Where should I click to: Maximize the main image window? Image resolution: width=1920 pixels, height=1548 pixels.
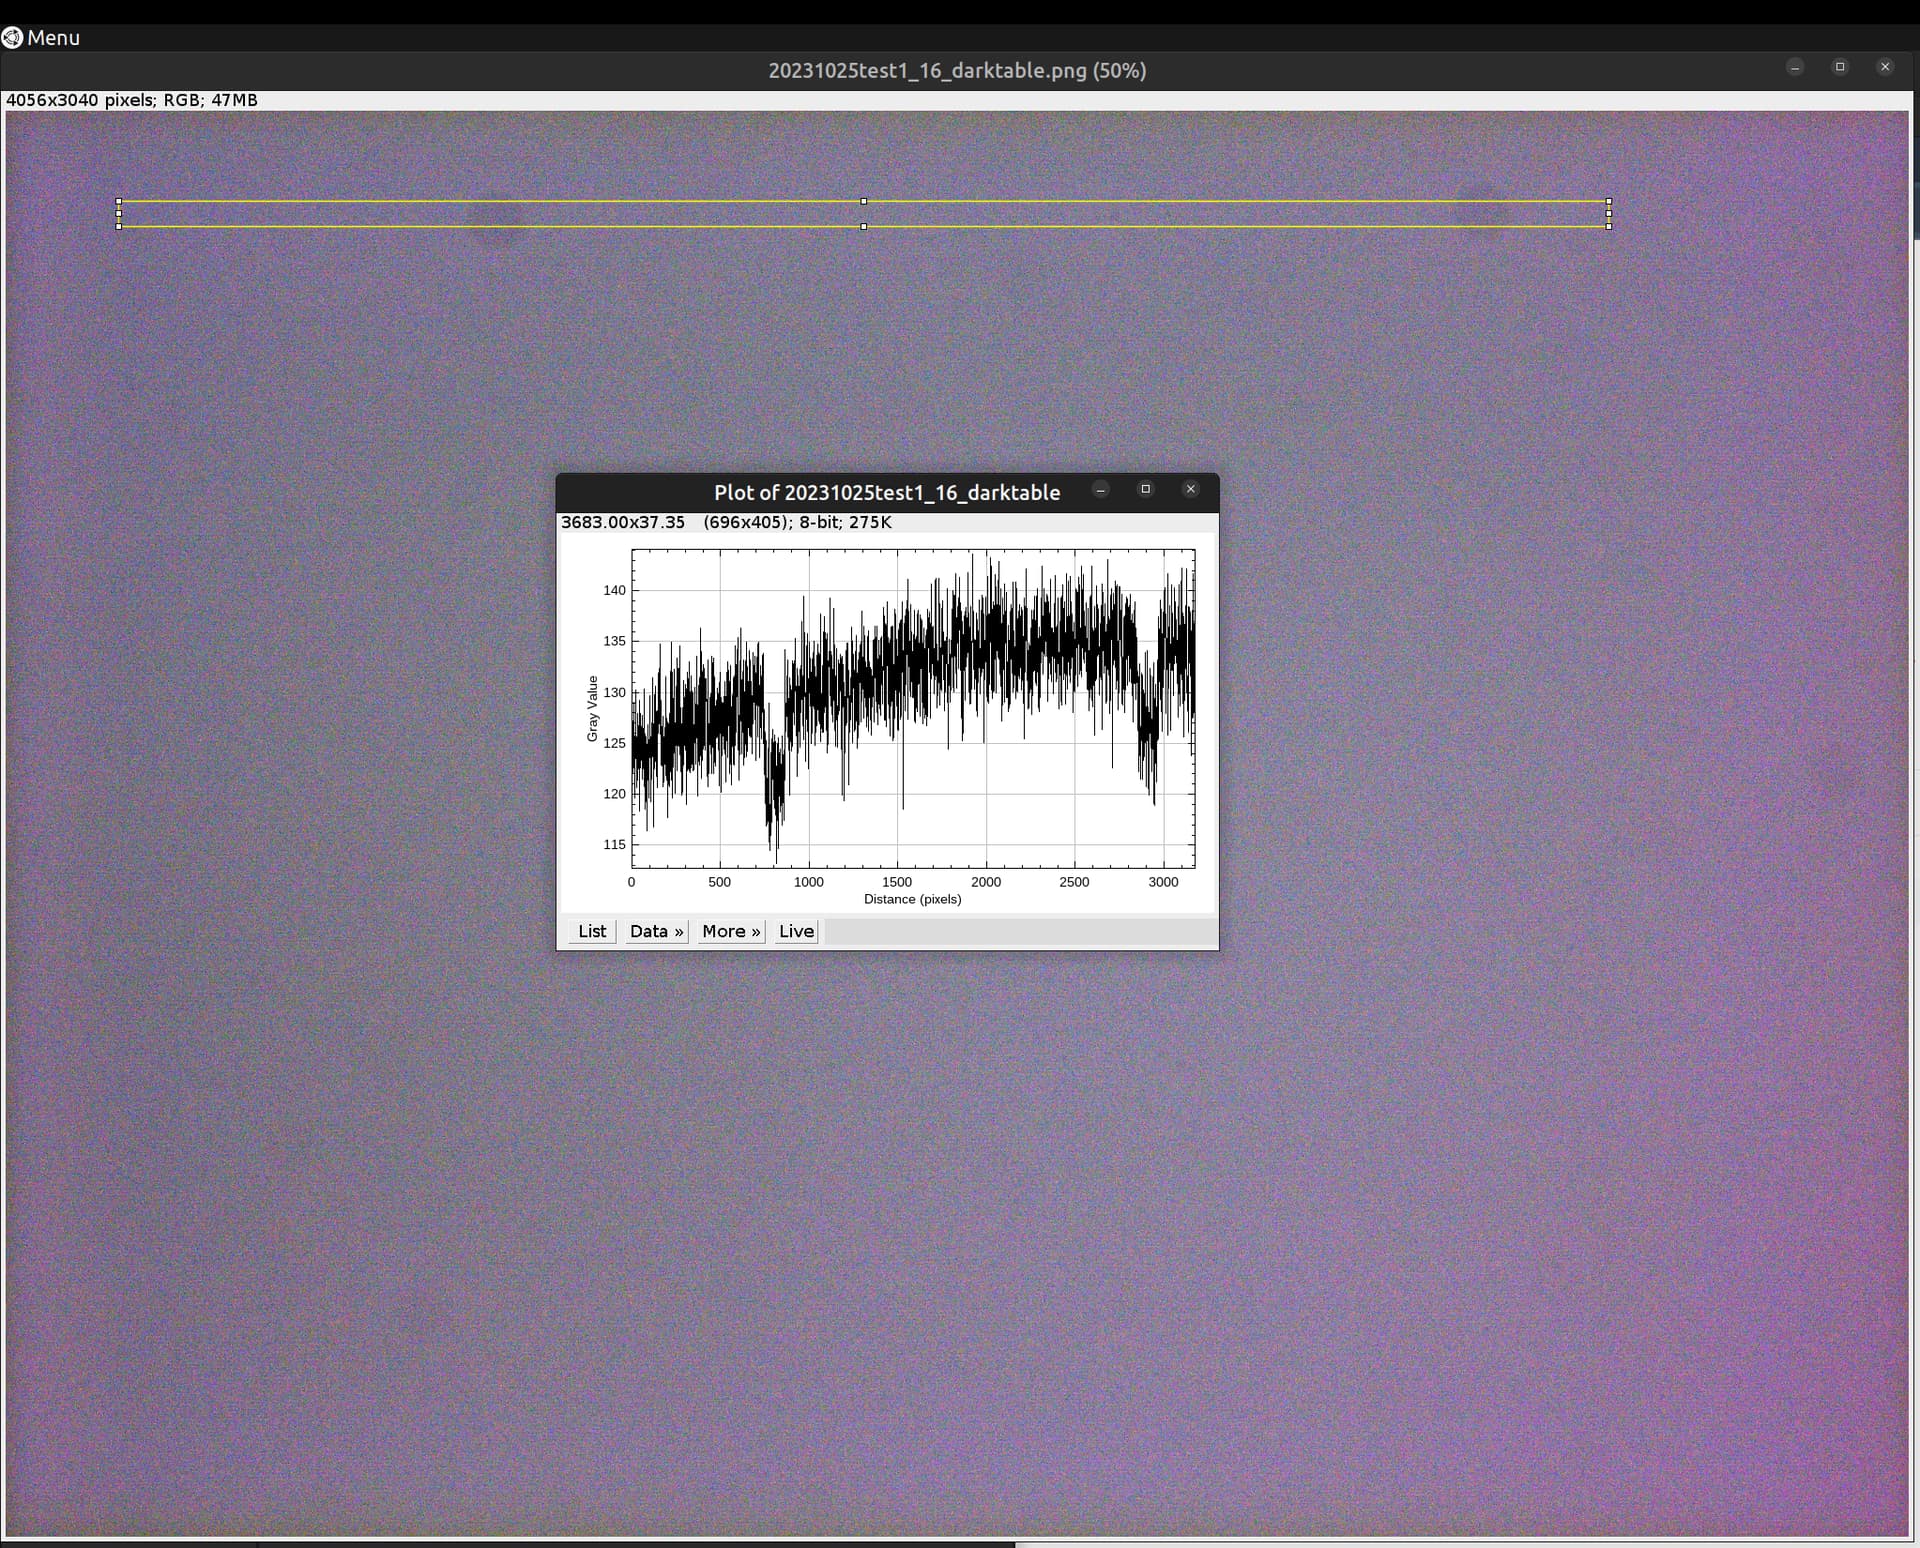click(x=1840, y=67)
